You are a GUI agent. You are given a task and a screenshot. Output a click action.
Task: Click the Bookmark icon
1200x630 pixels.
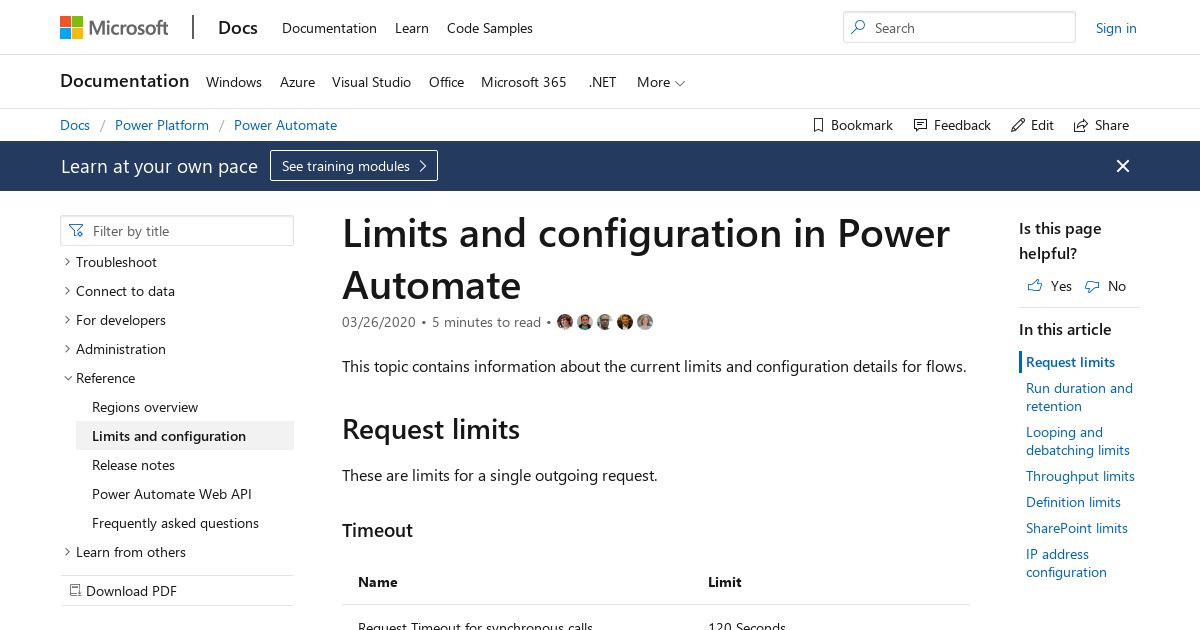click(x=818, y=125)
